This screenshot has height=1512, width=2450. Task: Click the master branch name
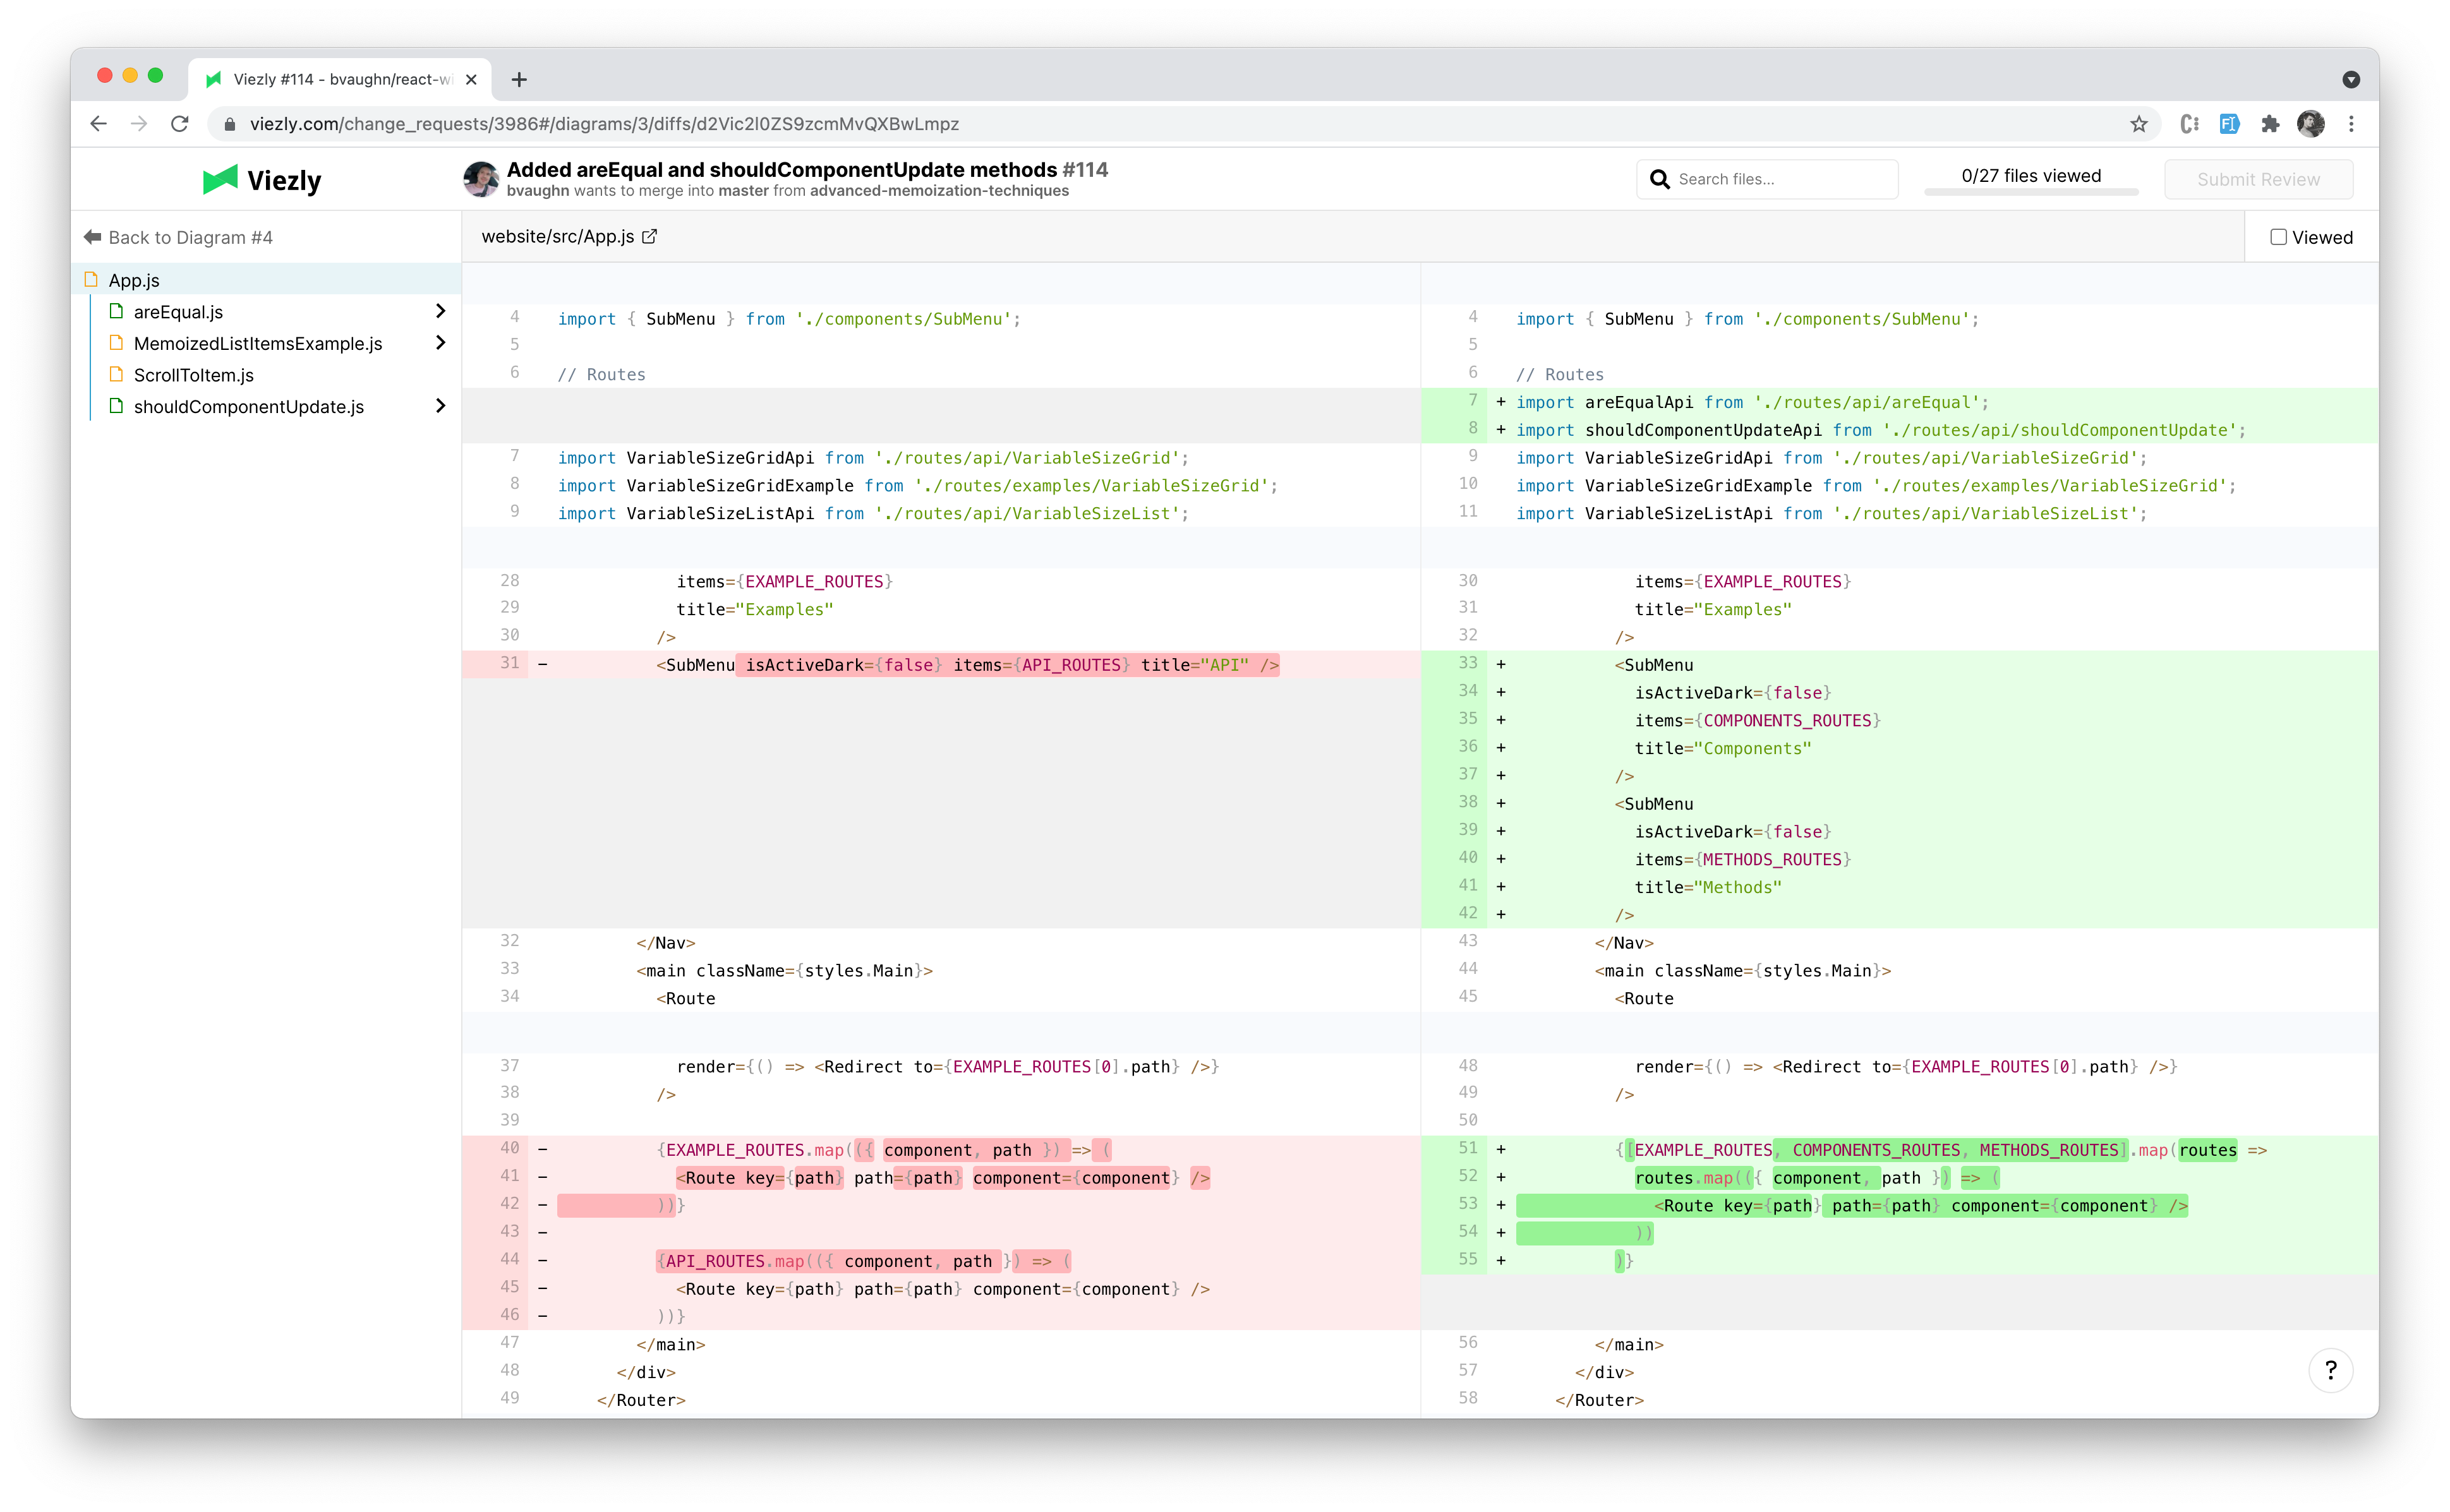click(744, 191)
